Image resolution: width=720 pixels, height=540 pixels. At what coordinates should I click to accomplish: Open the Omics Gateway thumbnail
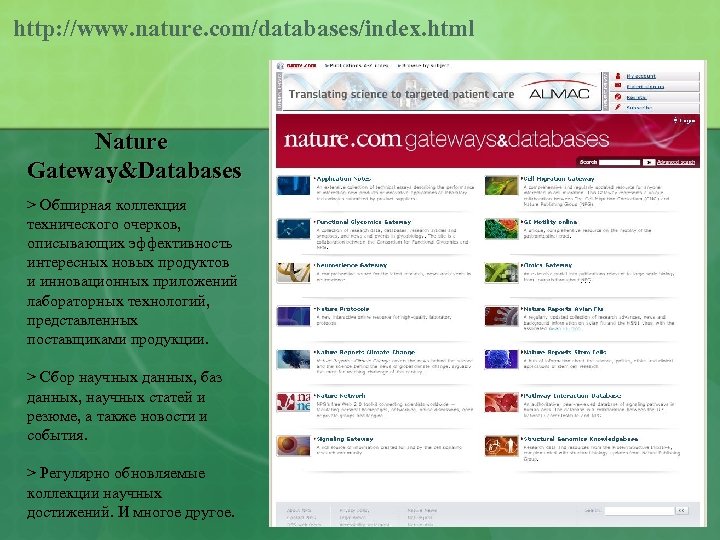click(501, 272)
